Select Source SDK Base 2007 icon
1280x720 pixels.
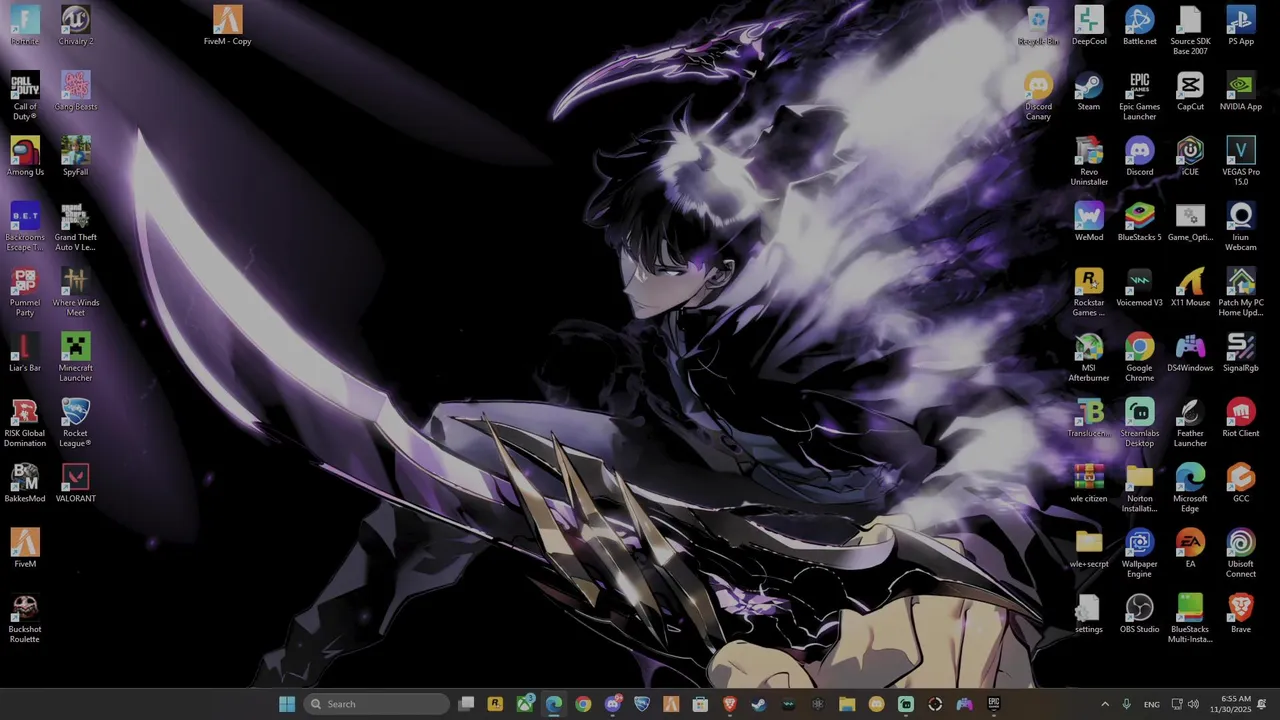click(1190, 30)
